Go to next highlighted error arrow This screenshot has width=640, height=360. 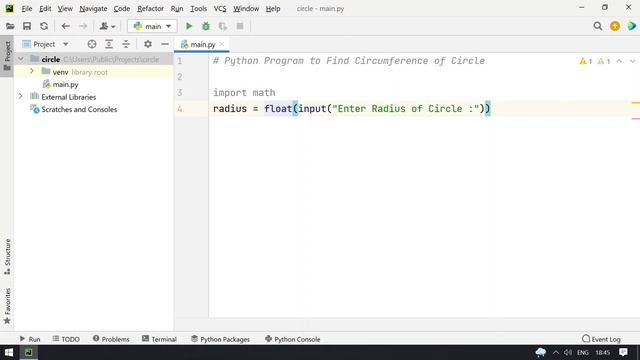tap(633, 61)
